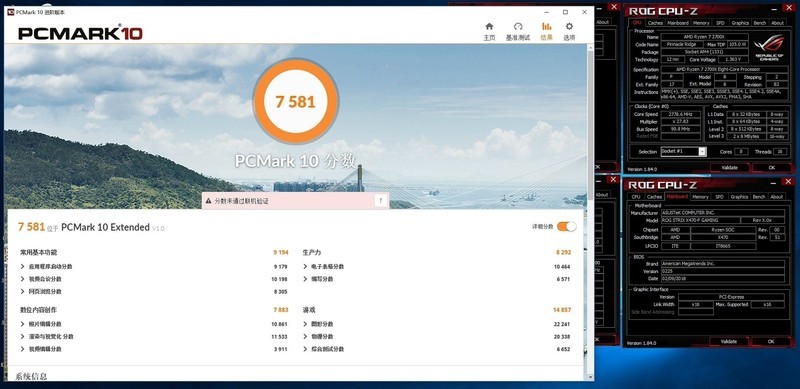Expand 渲染与视觉化 分数 row

pos(22,336)
